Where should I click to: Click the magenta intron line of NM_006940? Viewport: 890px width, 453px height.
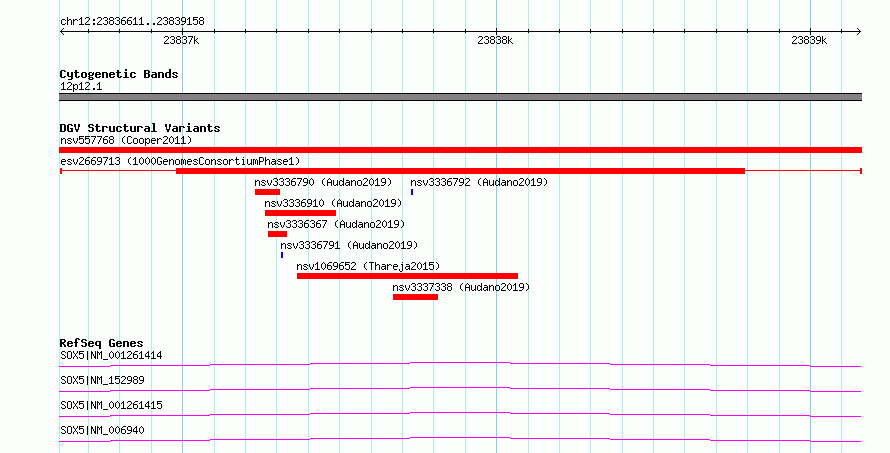coord(460,439)
